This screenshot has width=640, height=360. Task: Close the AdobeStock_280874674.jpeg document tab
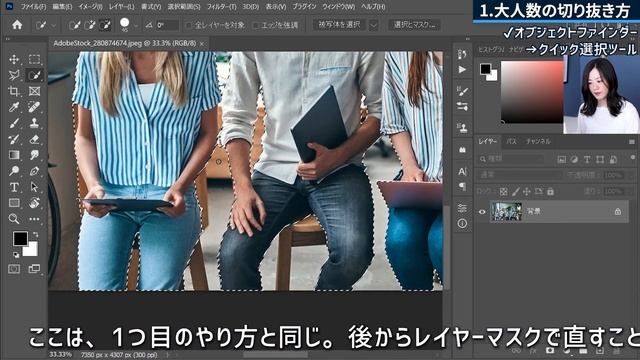202,44
